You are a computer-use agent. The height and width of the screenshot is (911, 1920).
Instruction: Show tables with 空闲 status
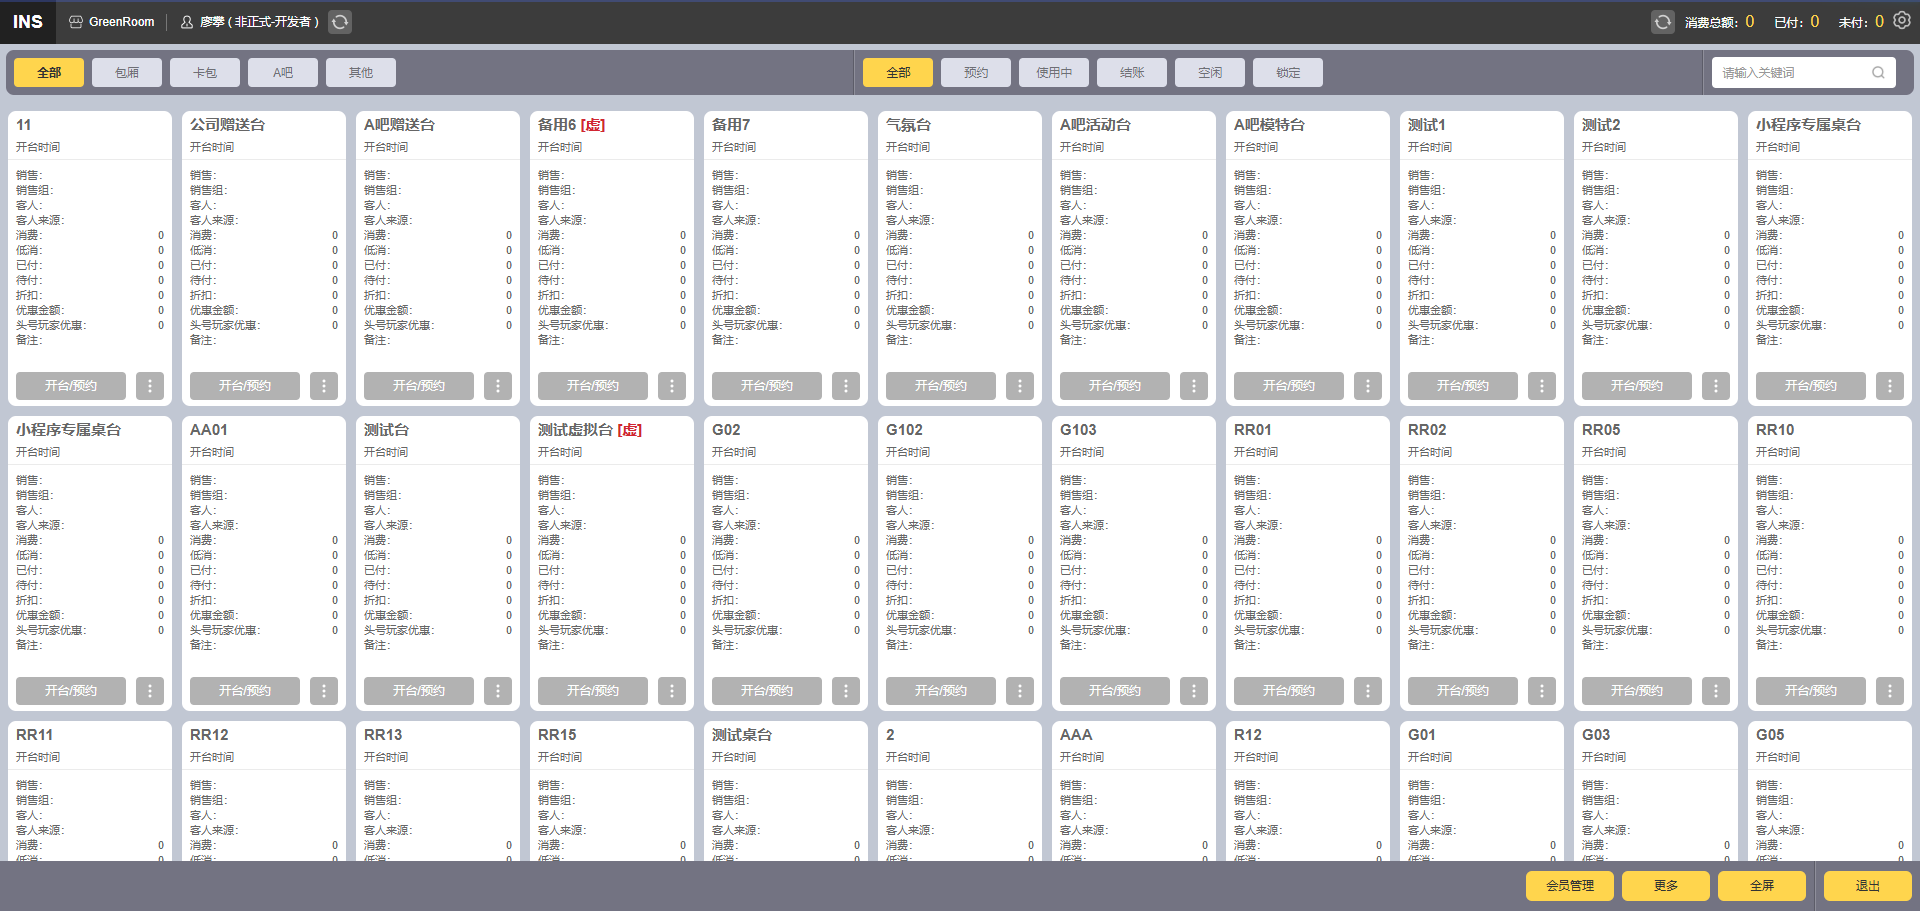1210,73
